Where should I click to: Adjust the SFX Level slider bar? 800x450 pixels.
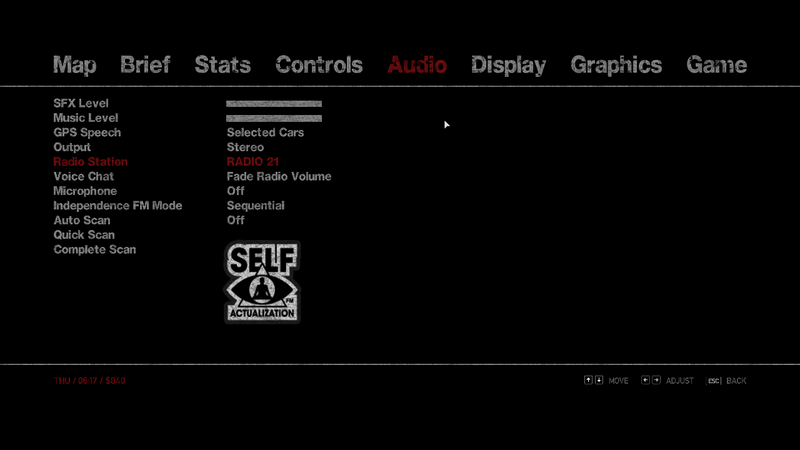274,104
